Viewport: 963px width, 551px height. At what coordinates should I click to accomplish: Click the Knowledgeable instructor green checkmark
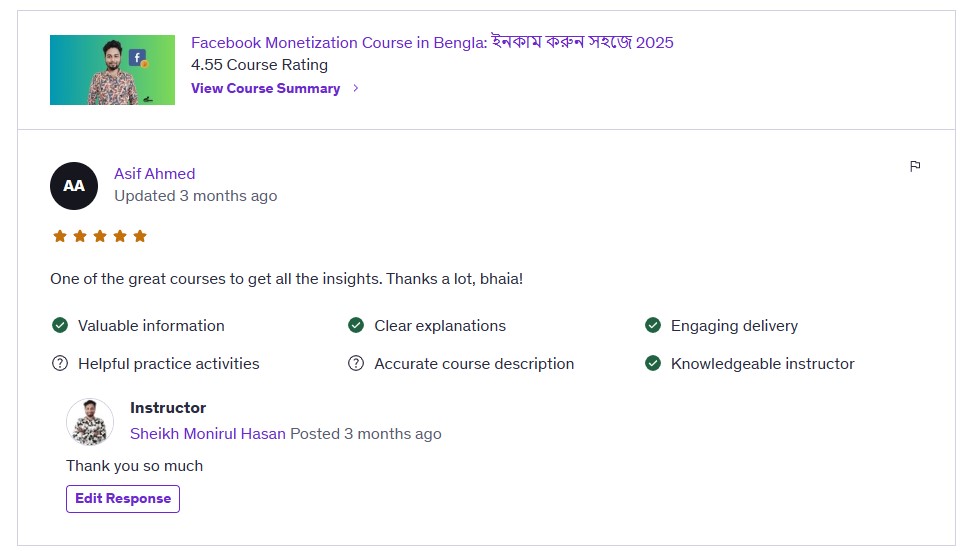click(x=652, y=363)
